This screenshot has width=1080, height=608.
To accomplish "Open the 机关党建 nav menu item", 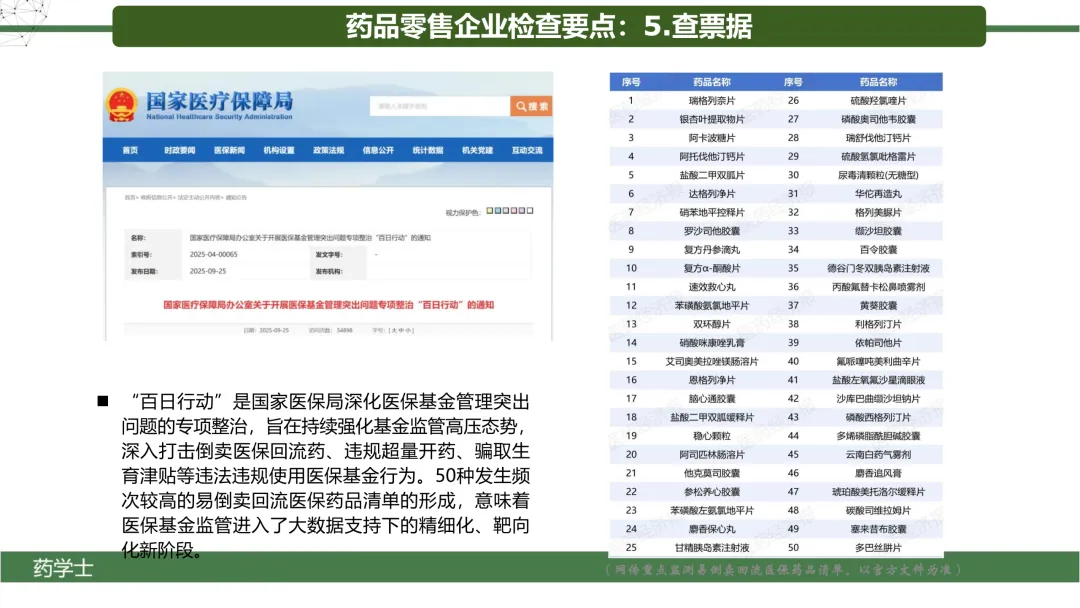I will coord(477,150).
